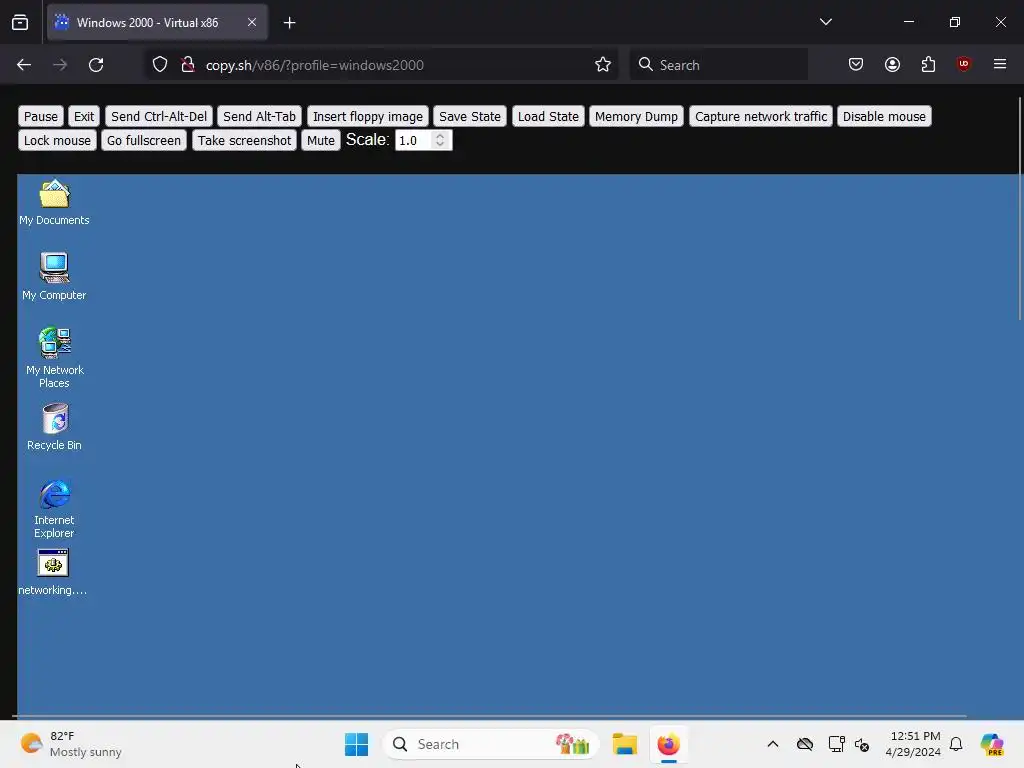Viewport: 1024px width, 768px height.
Task: Click the OneDrive cloud tray icon
Action: [805, 744]
